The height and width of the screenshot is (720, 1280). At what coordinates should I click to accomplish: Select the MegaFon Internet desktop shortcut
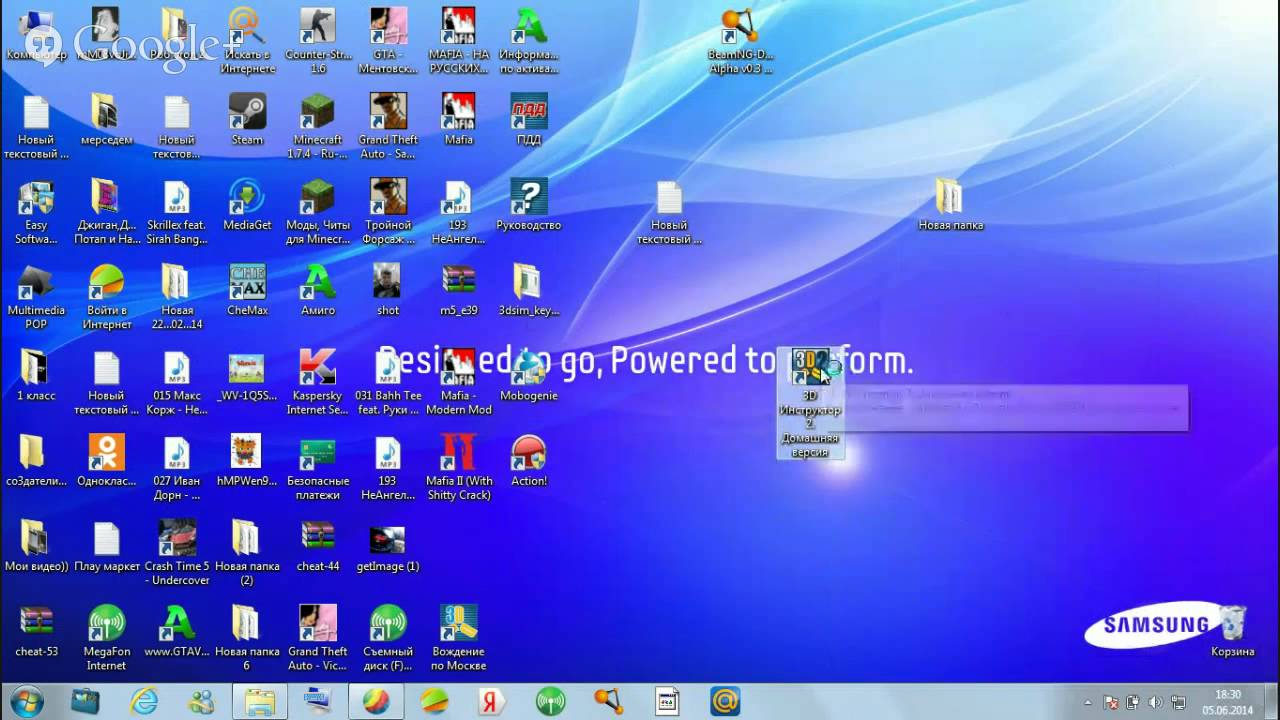(106, 637)
